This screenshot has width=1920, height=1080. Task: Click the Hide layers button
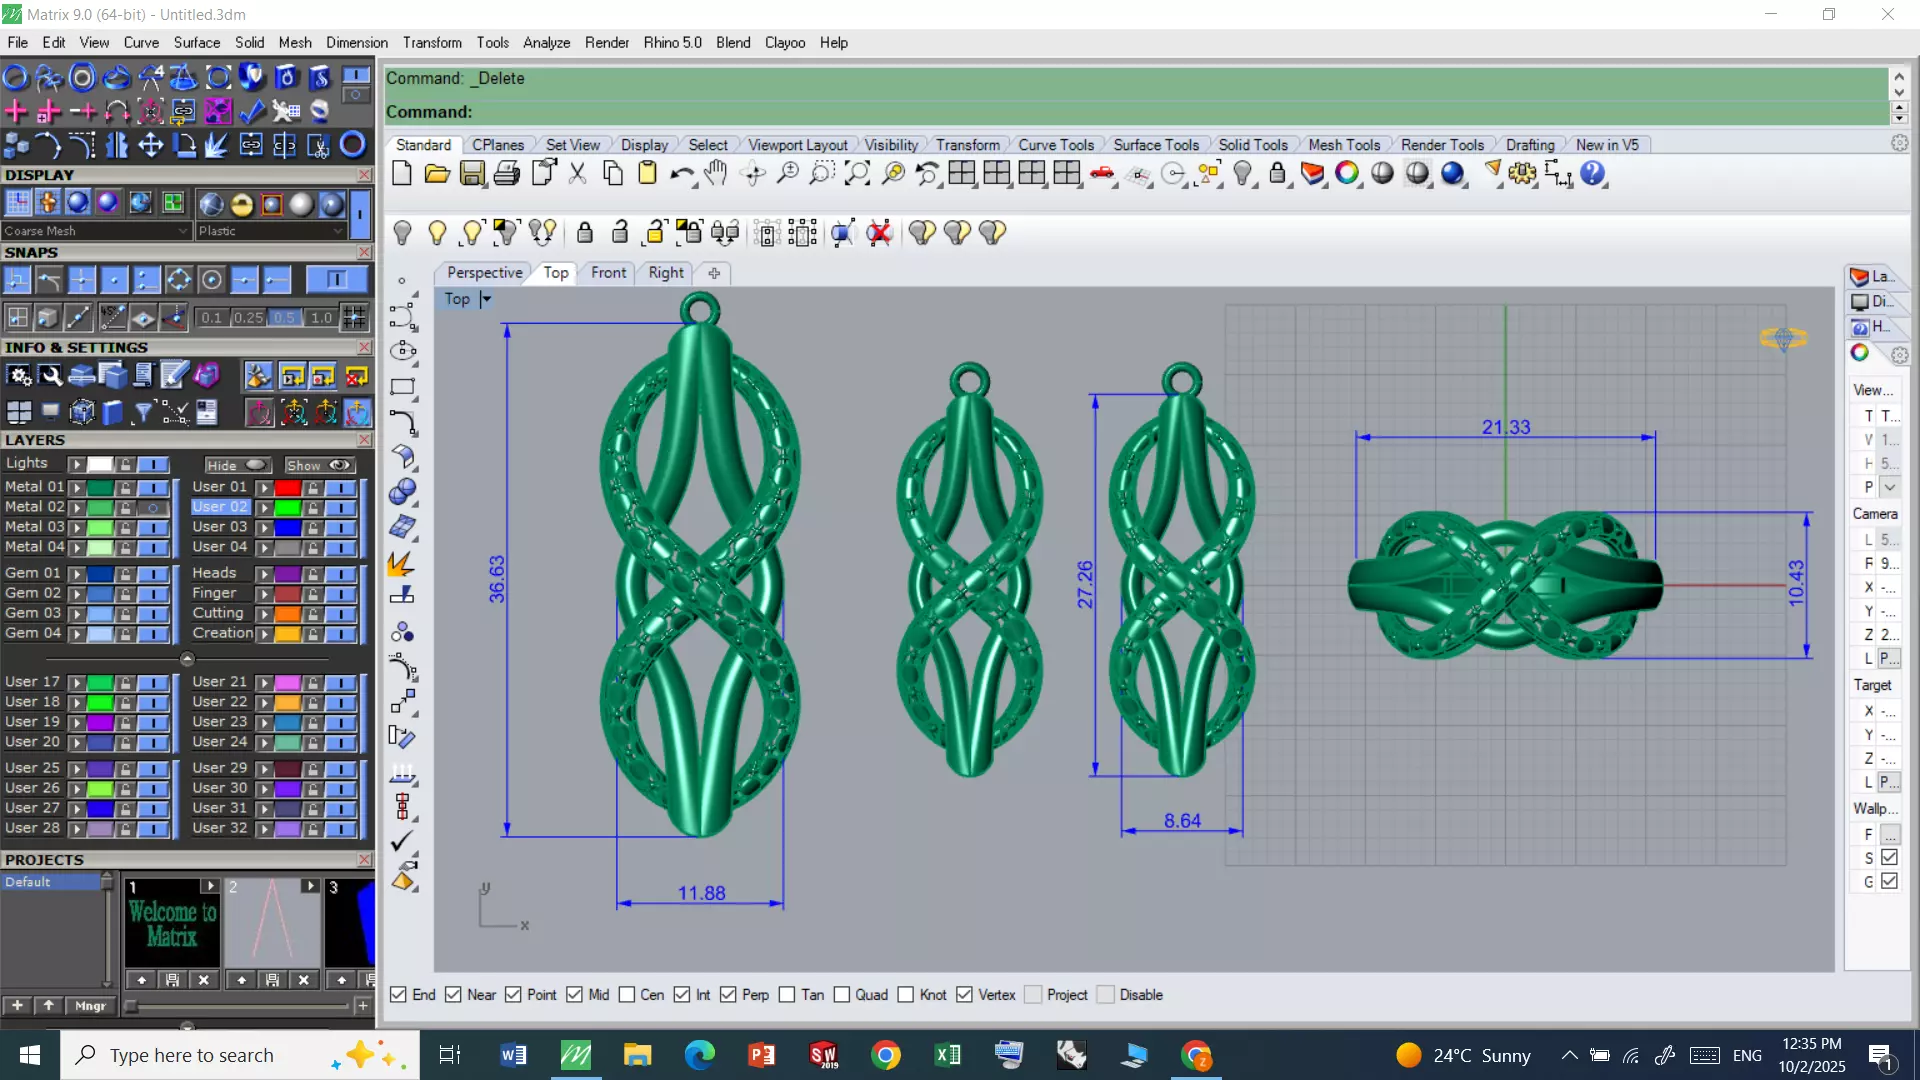coord(237,465)
